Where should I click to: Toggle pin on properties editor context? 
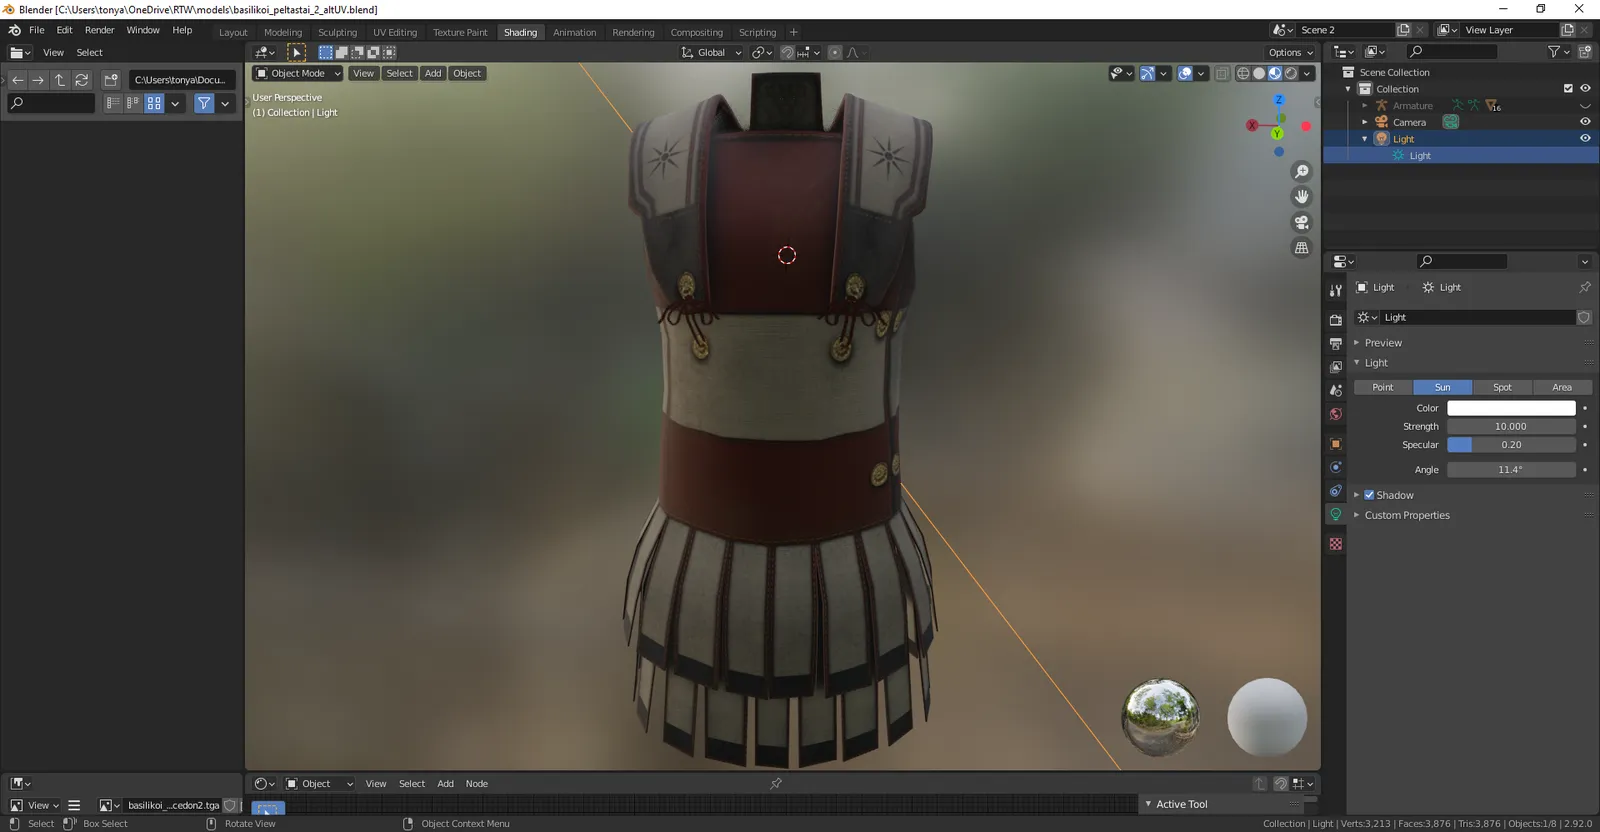pyautogui.click(x=1585, y=287)
